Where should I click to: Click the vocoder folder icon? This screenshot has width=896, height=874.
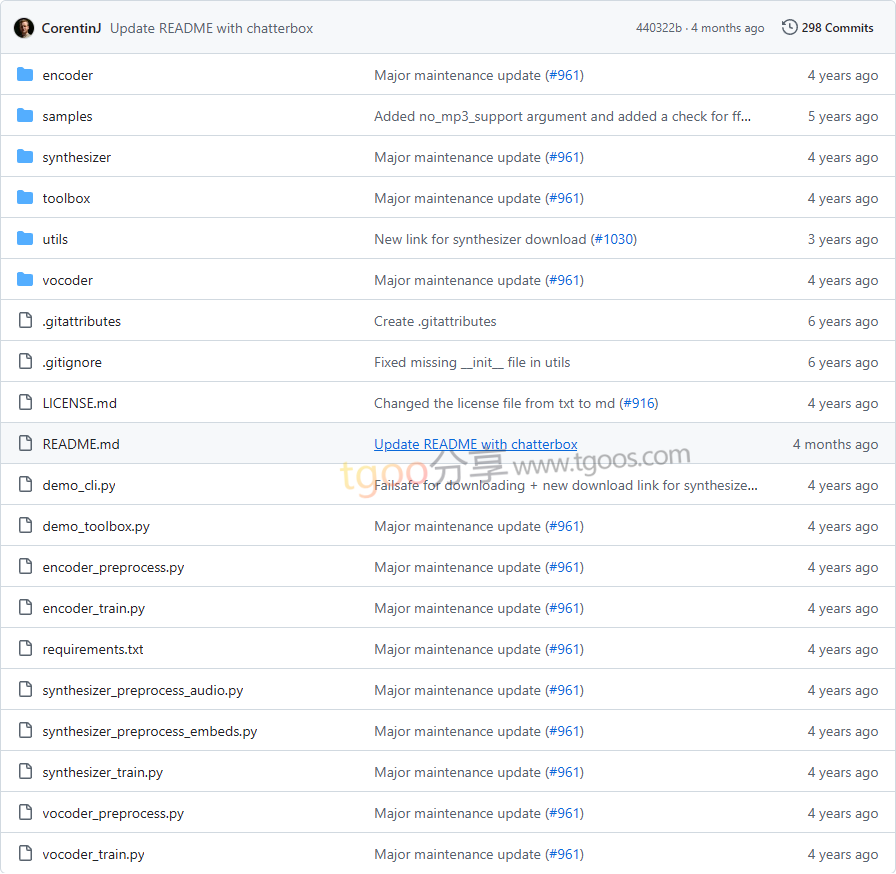coord(25,280)
